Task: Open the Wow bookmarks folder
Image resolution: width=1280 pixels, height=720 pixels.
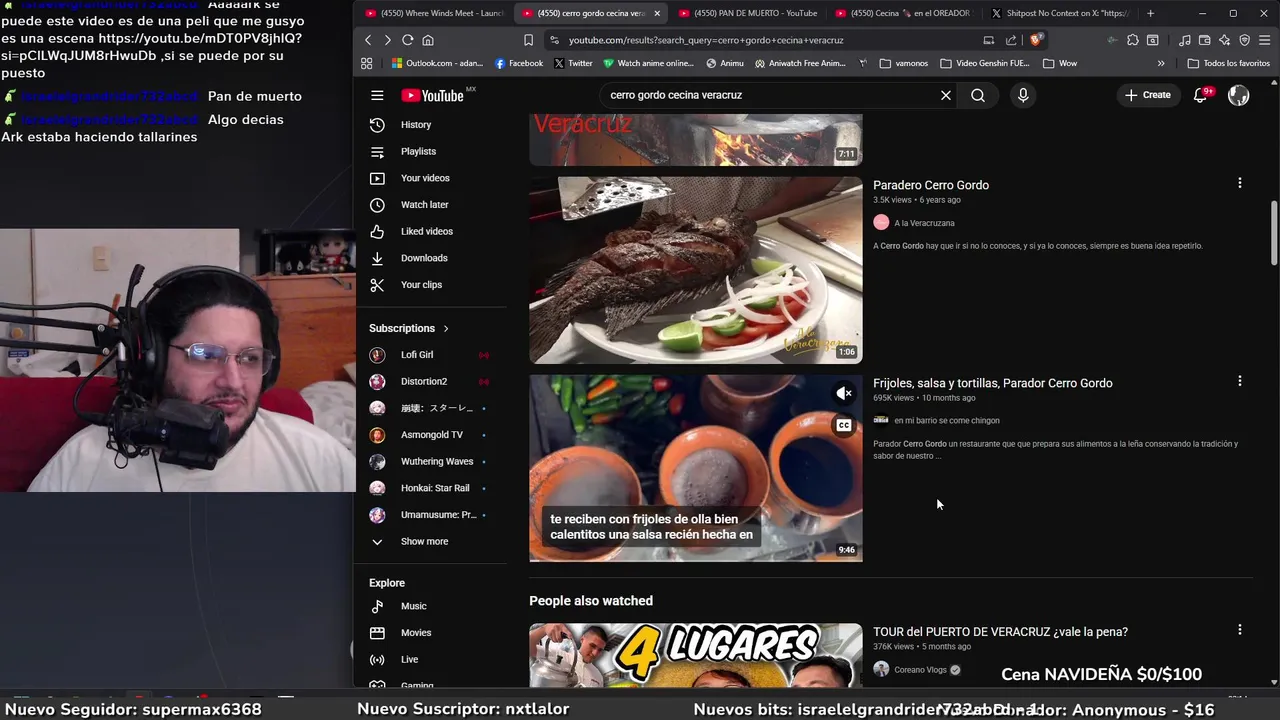Action: tap(1060, 63)
